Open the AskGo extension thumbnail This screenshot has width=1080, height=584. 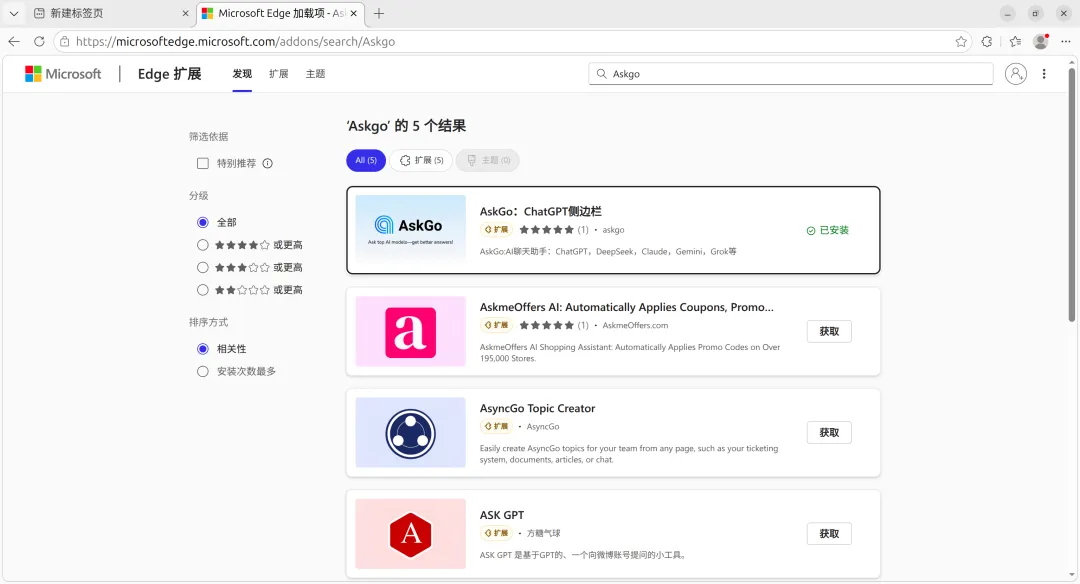click(x=411, y=229)
